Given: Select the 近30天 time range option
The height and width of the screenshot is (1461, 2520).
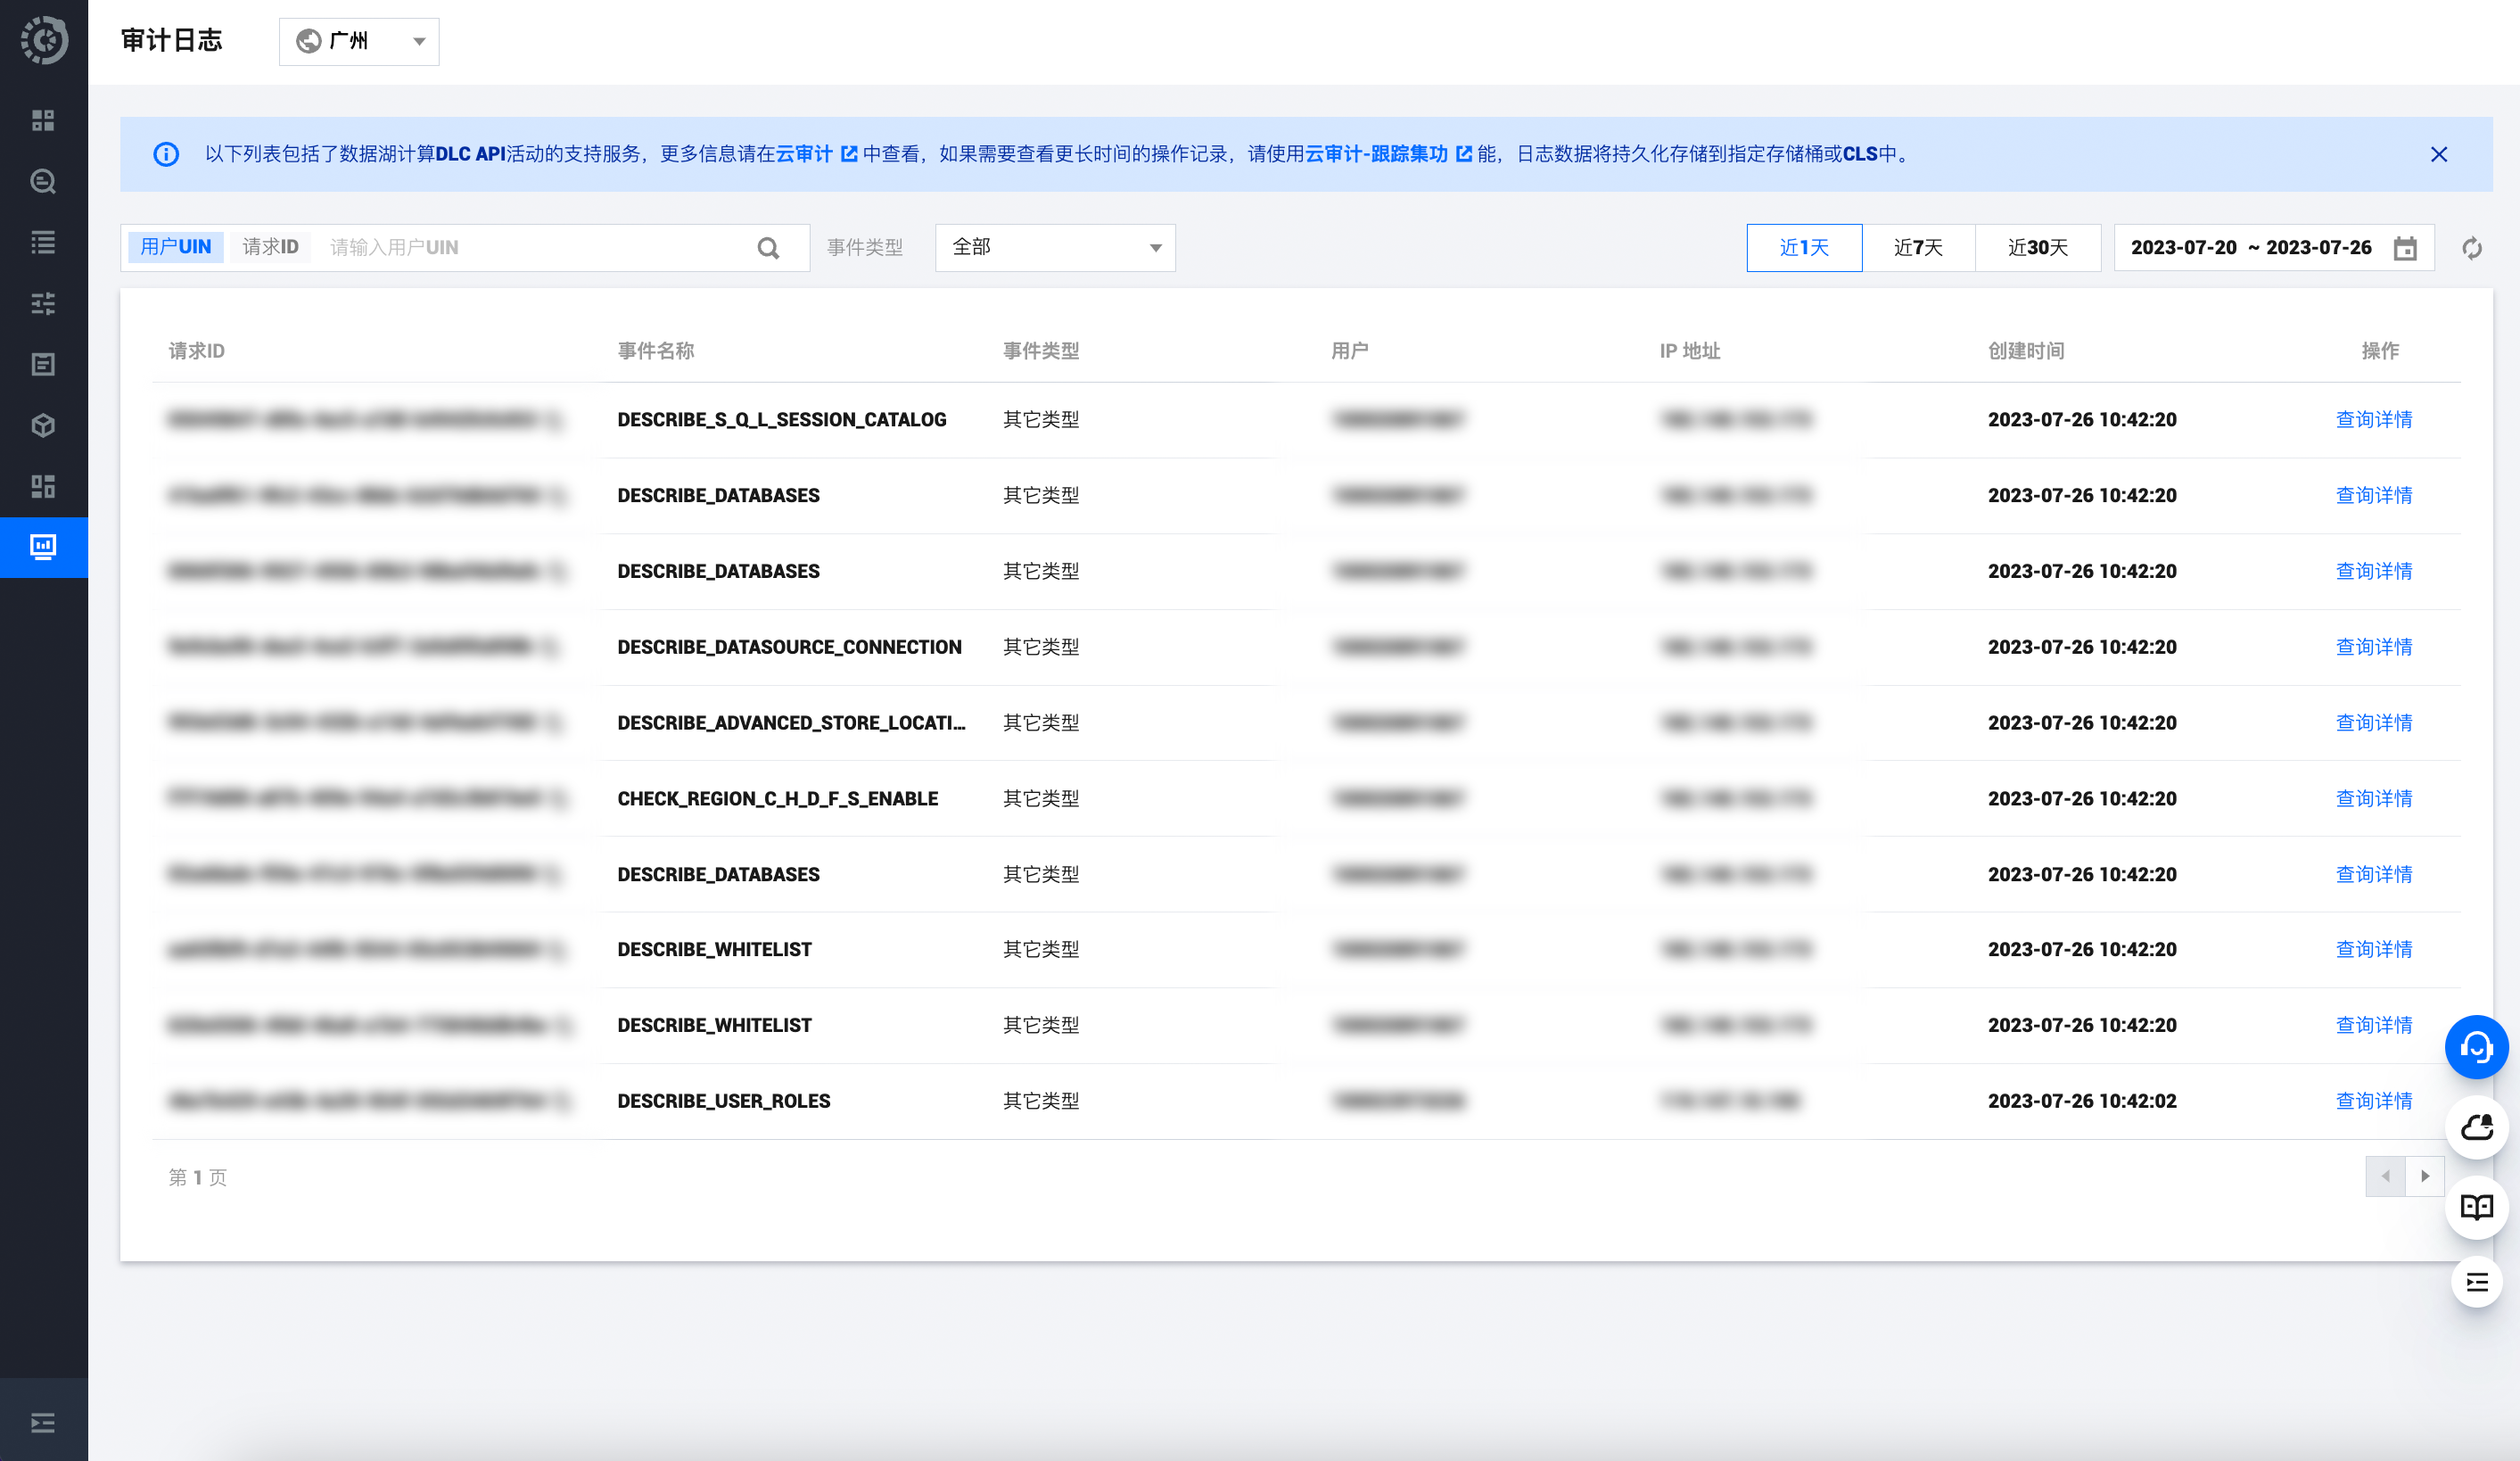Looking at the screenshot, I should coord(2037,248).
